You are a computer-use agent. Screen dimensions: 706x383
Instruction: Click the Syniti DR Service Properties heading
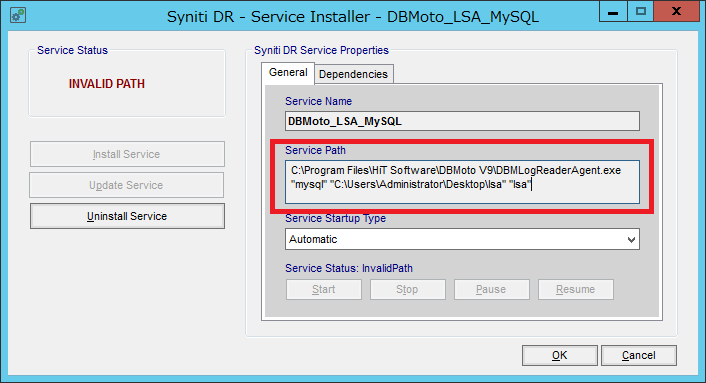[x=321, y=50]
